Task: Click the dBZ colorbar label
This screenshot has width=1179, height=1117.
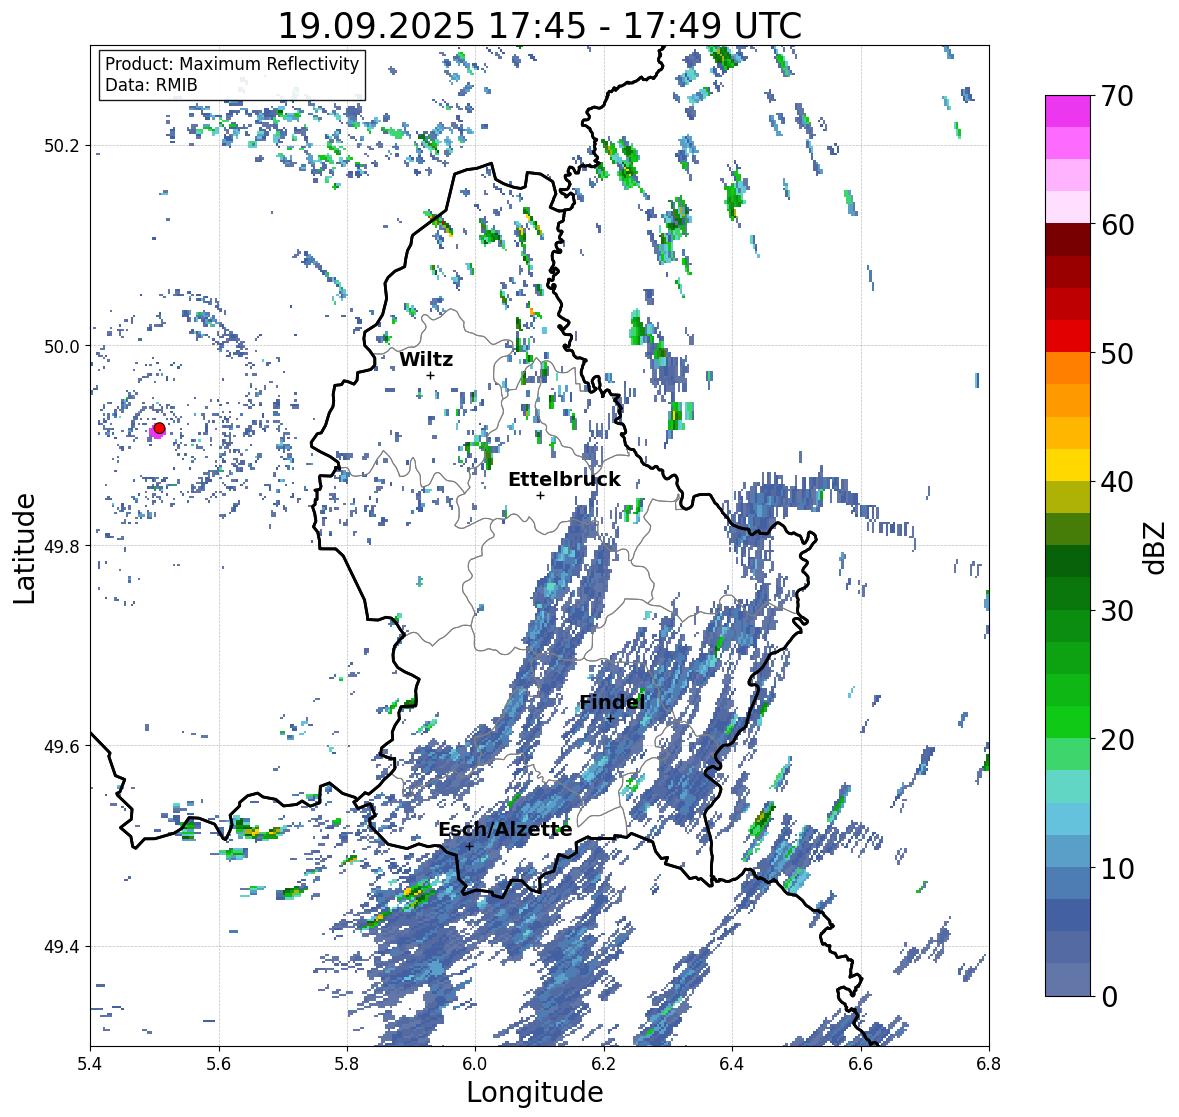Action: pos(1156,547)
